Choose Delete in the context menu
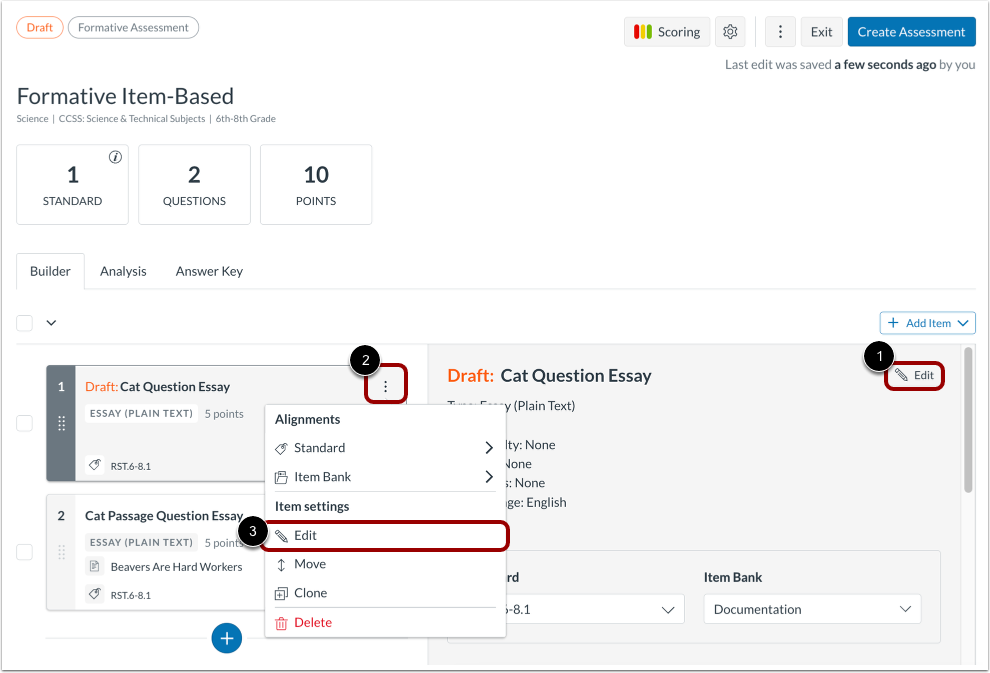 385,622
